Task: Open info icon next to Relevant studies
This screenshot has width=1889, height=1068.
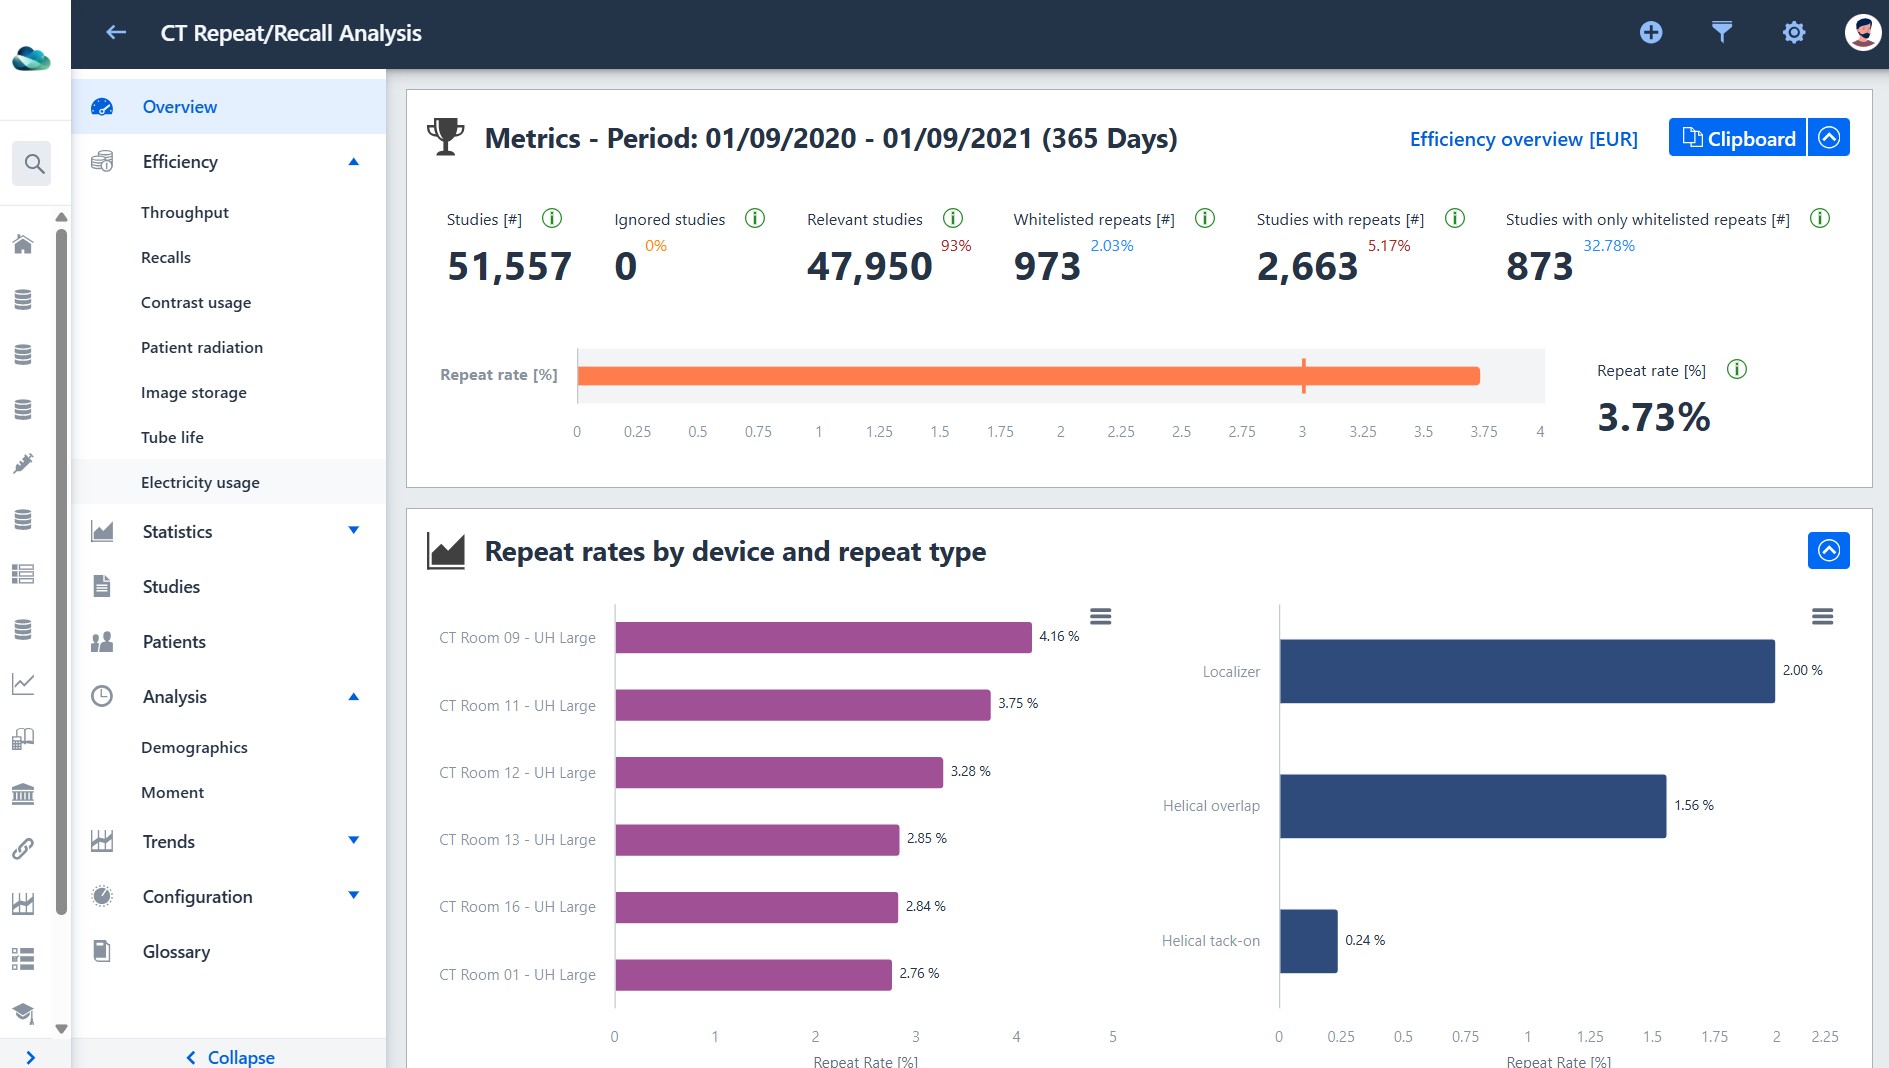Action: [953, 218]
